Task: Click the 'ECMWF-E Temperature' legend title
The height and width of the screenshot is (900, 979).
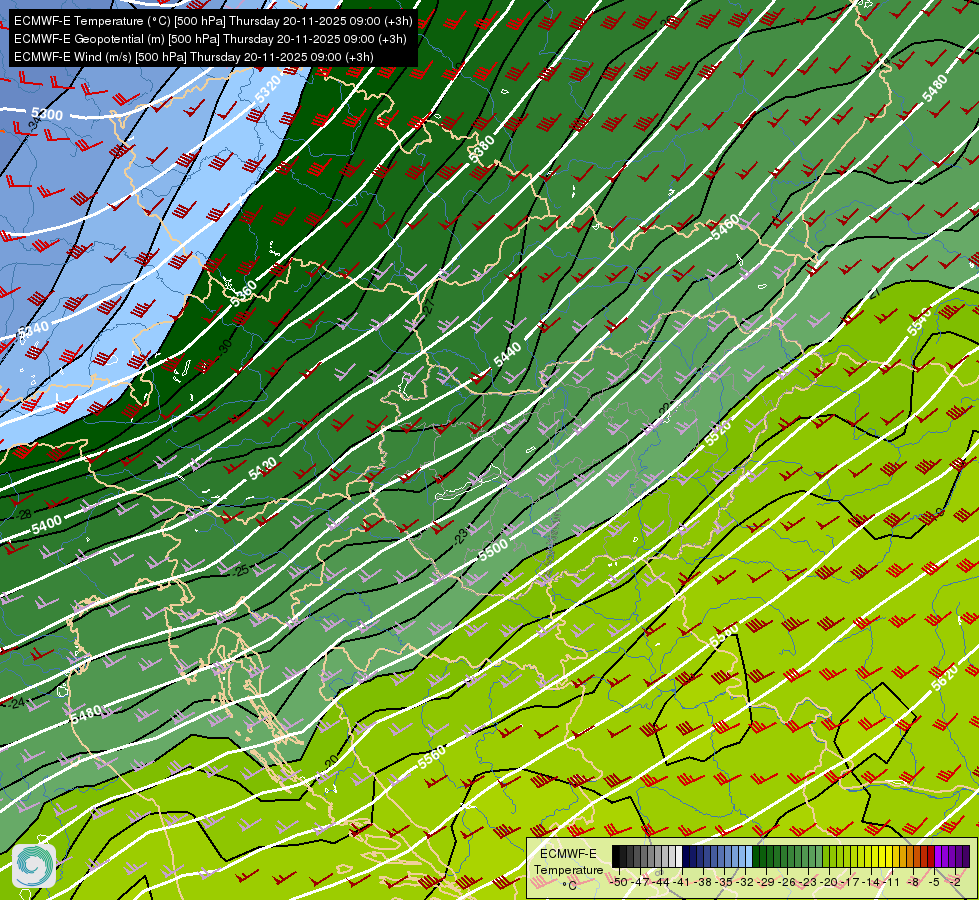Action: (568, 861)
